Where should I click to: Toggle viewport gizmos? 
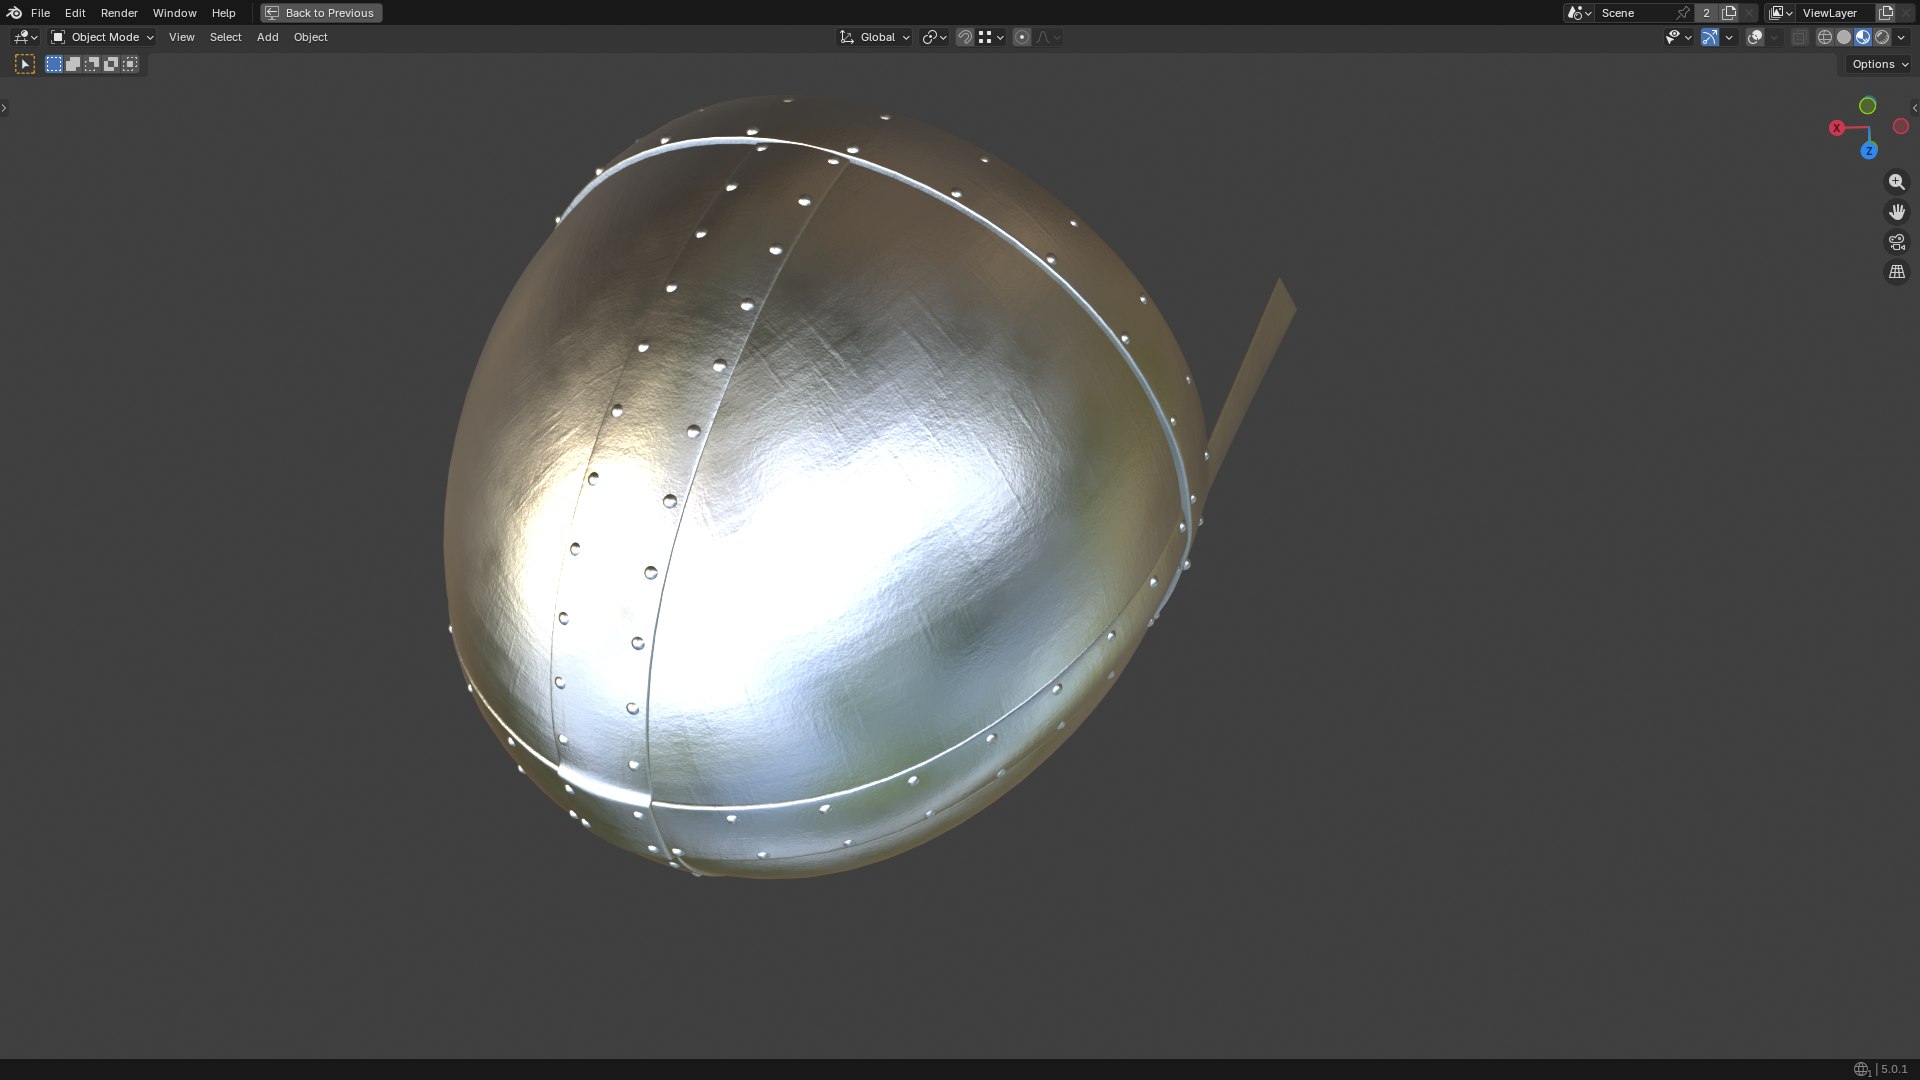pyautogui.click(x=1710, y=37)
